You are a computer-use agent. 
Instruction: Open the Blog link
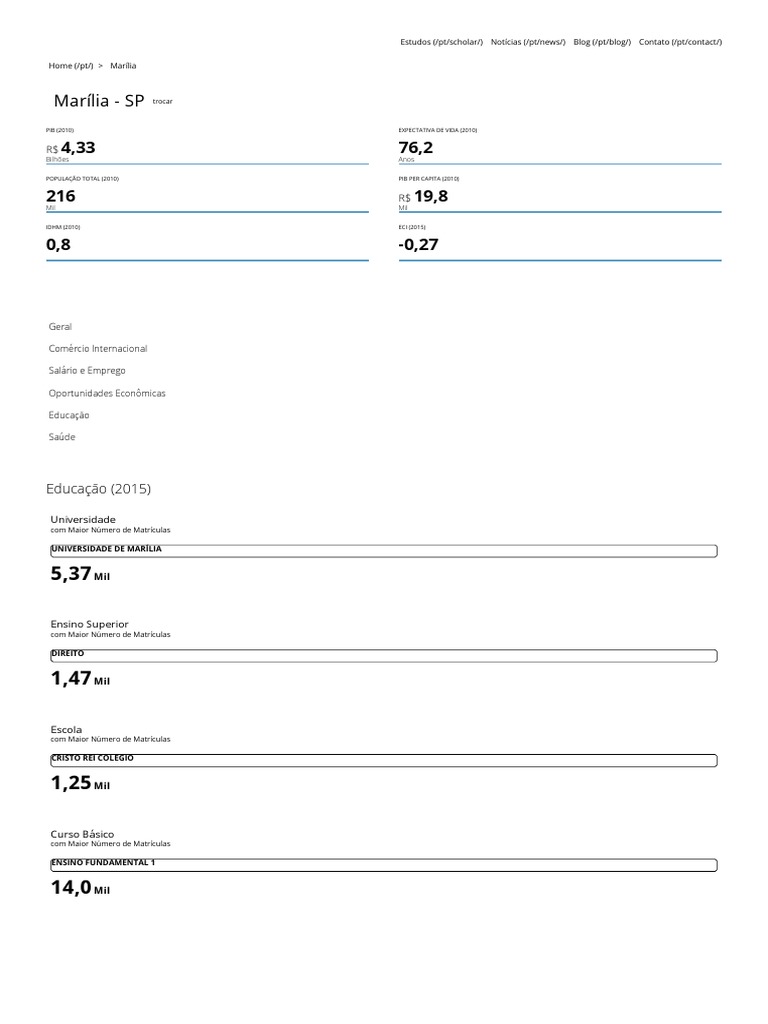click(602, 42)
